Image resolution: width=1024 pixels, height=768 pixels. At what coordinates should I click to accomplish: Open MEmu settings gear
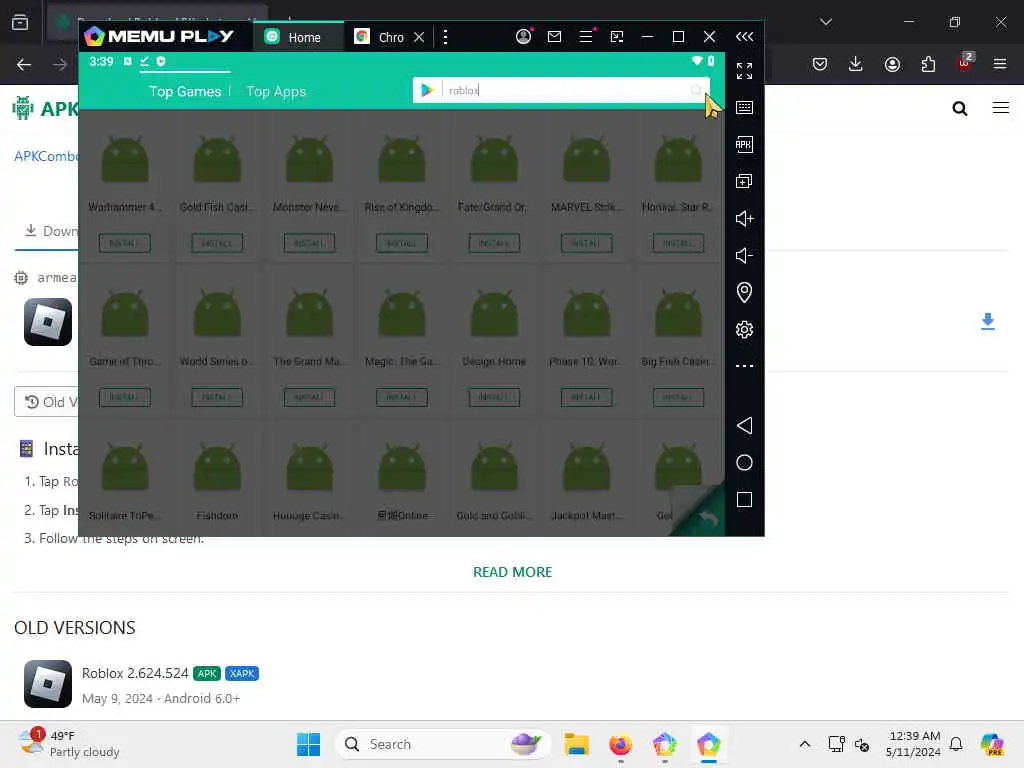coord(744,329)
